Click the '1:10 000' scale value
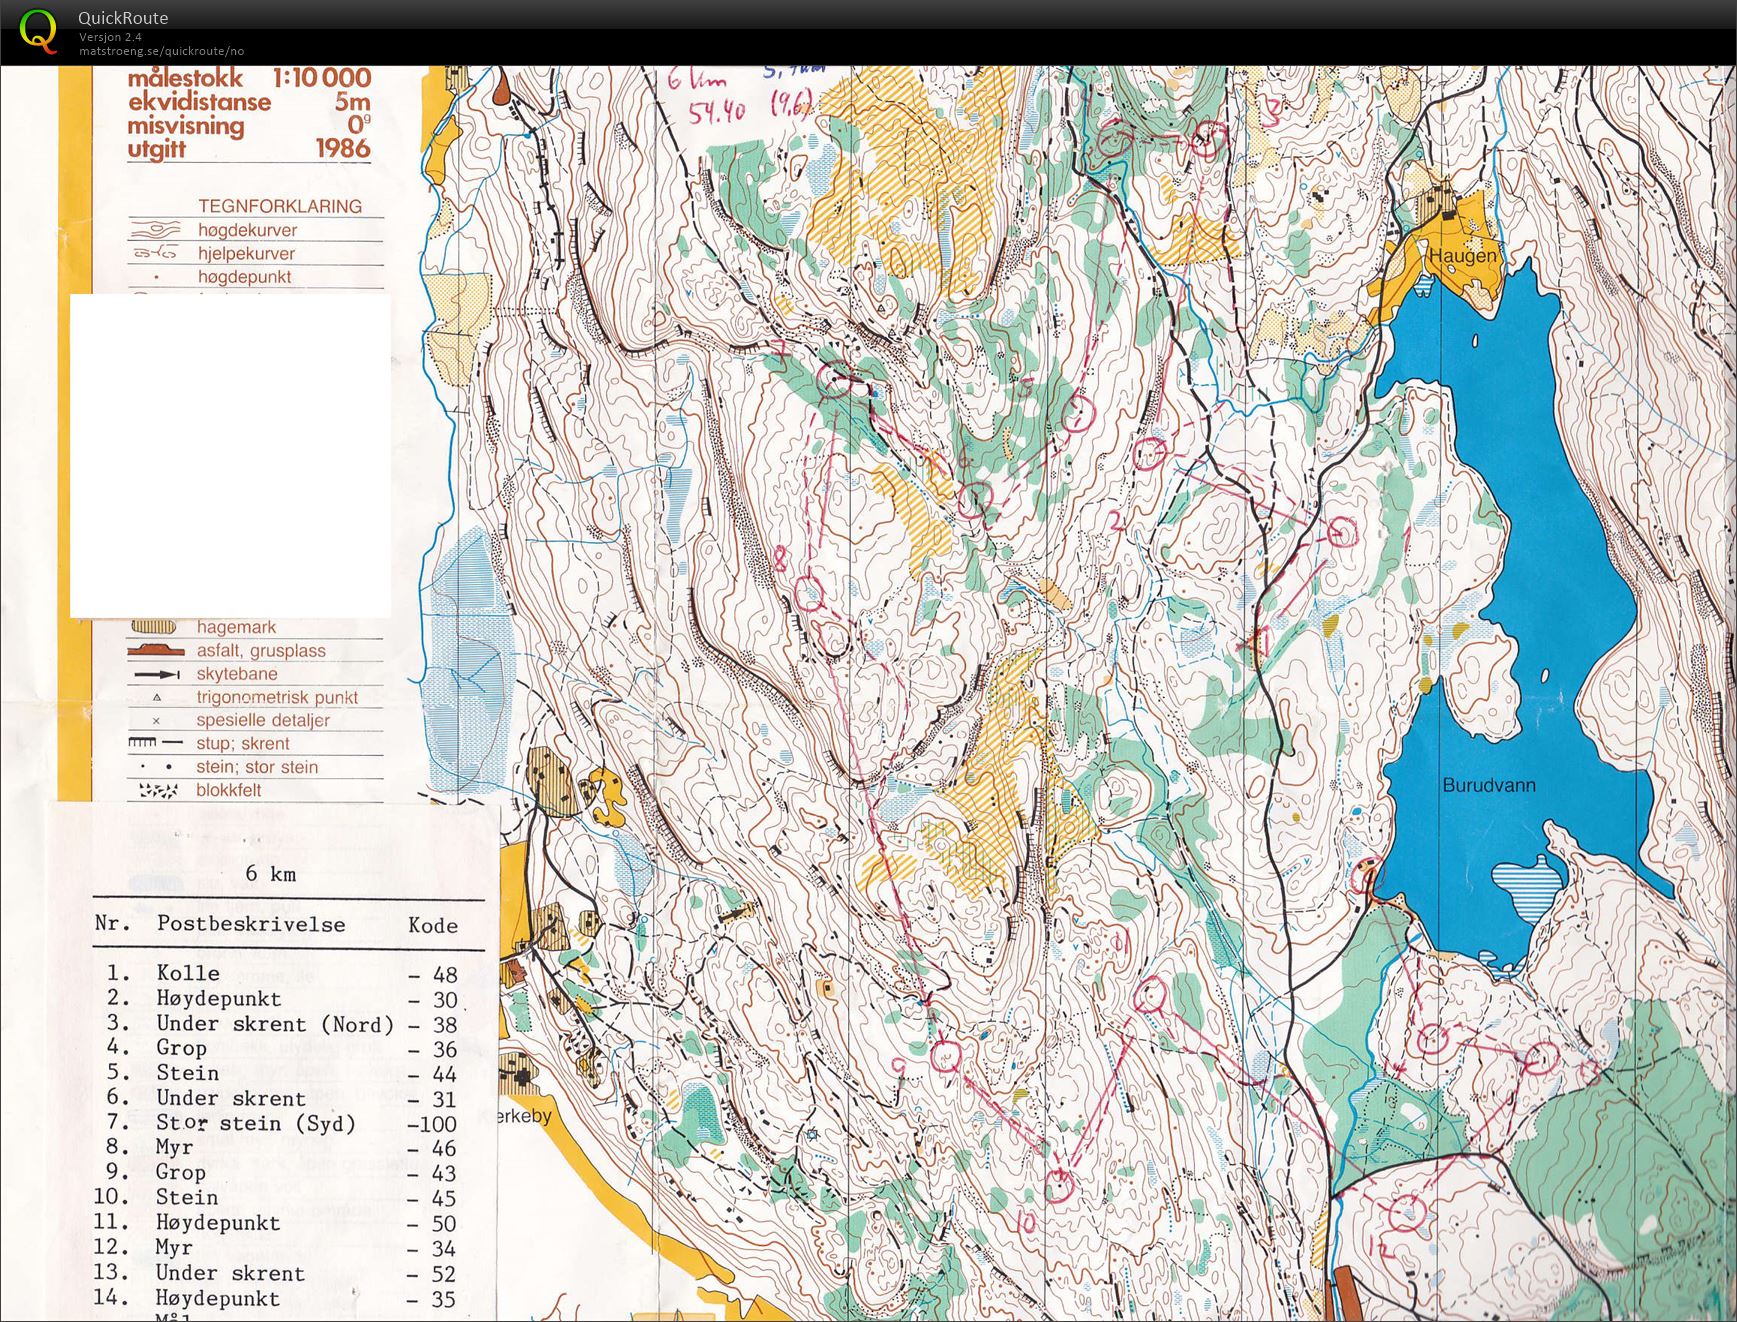Screen dimensions: 1737x1322 (x=321, y=77)
